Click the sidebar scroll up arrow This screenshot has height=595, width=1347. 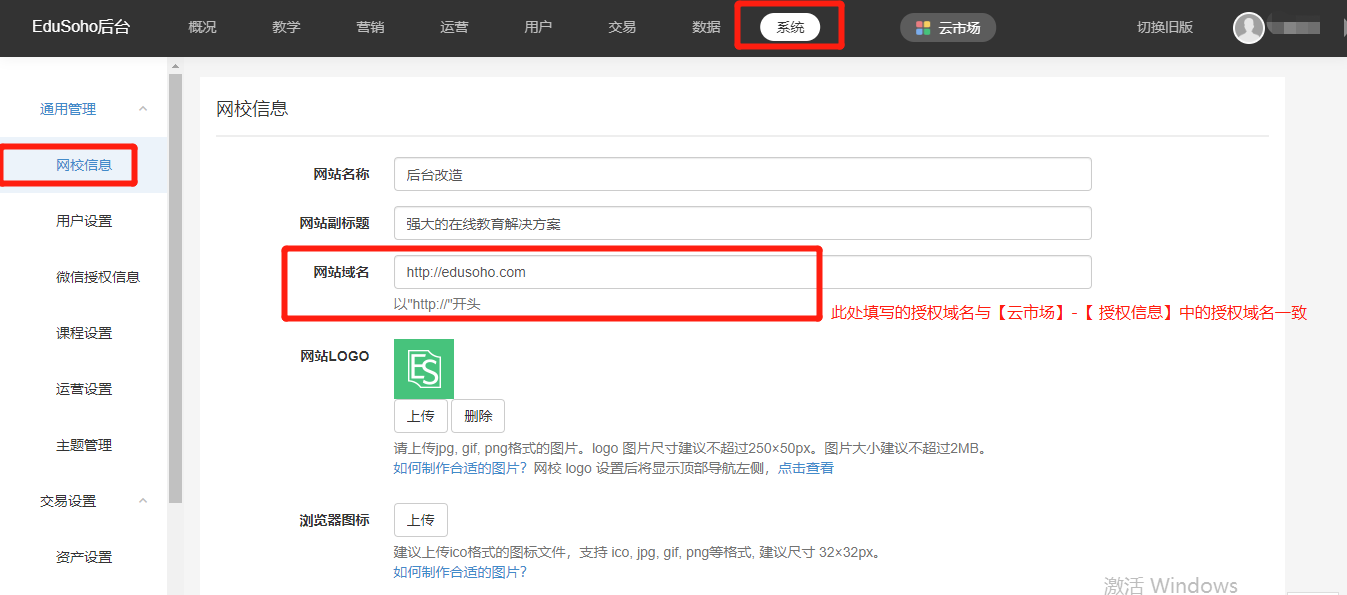(x=176, y=67)
